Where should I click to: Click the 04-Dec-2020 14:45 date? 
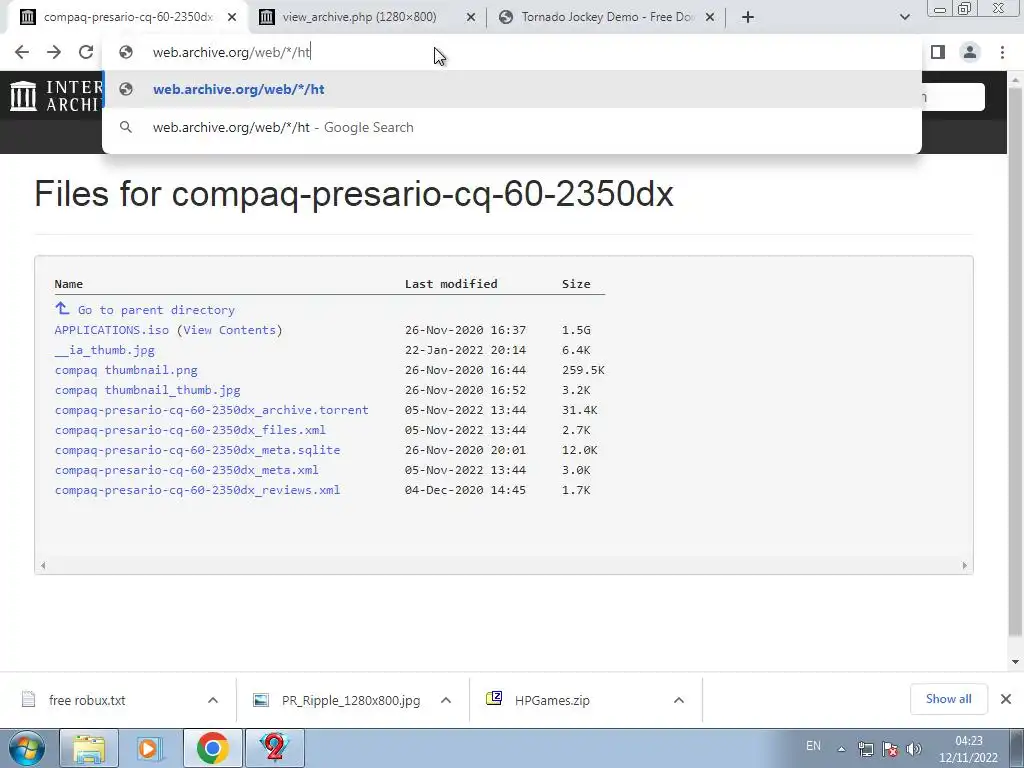(x=465, y=490)
